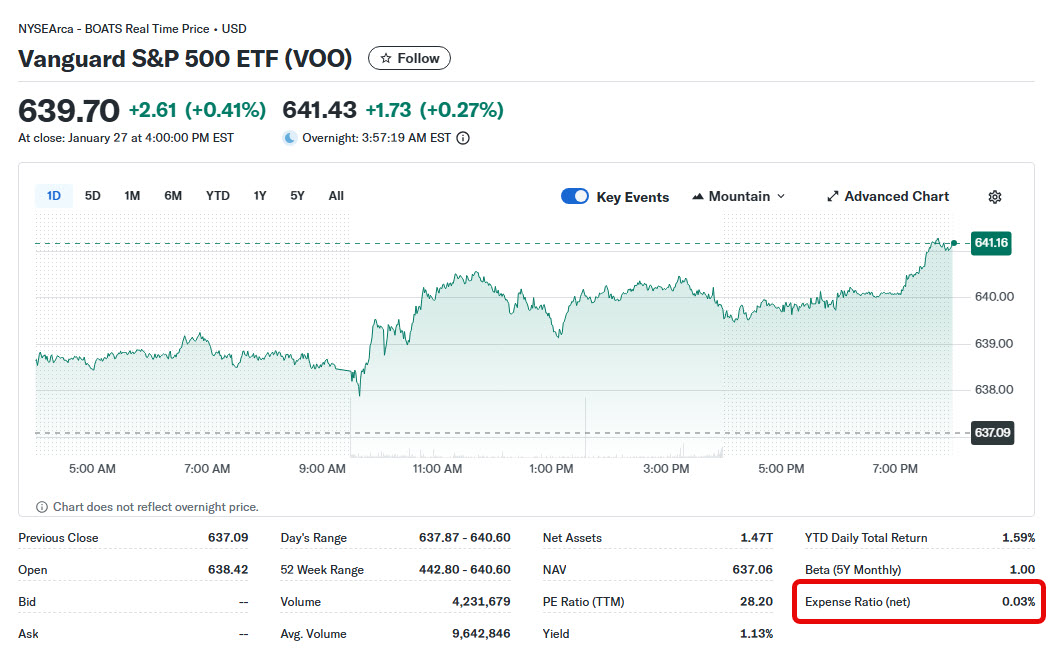
Task: Show All time chart range
Action: (336, 196)
